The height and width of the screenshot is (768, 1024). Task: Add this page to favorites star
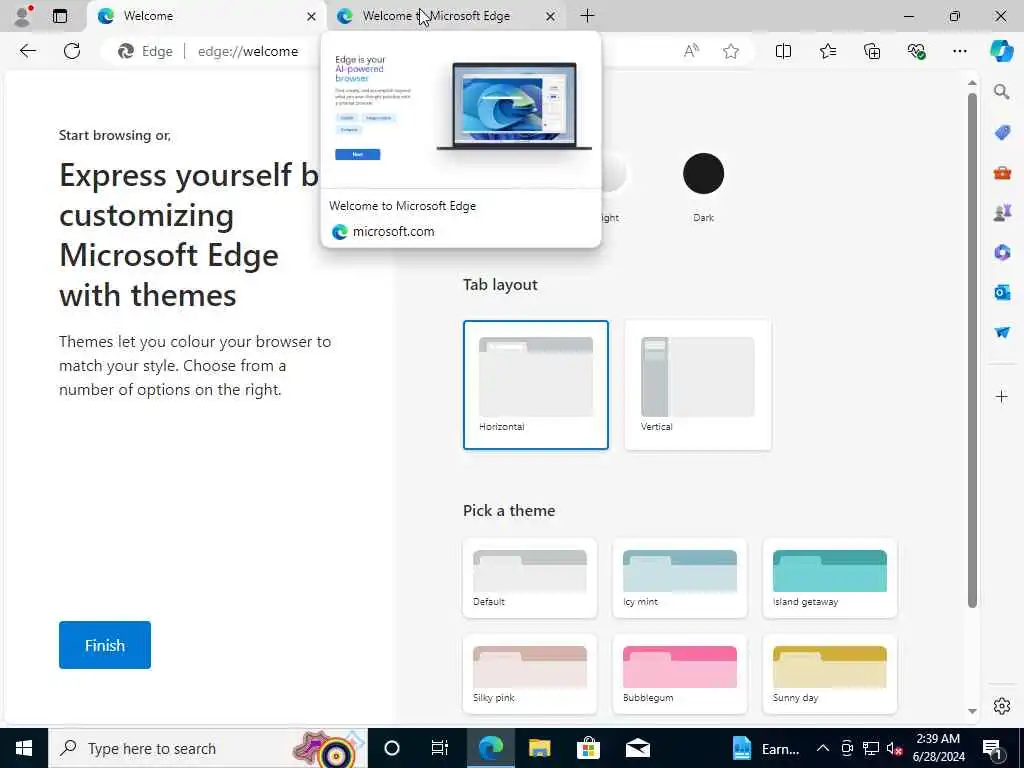click(731, 51)
